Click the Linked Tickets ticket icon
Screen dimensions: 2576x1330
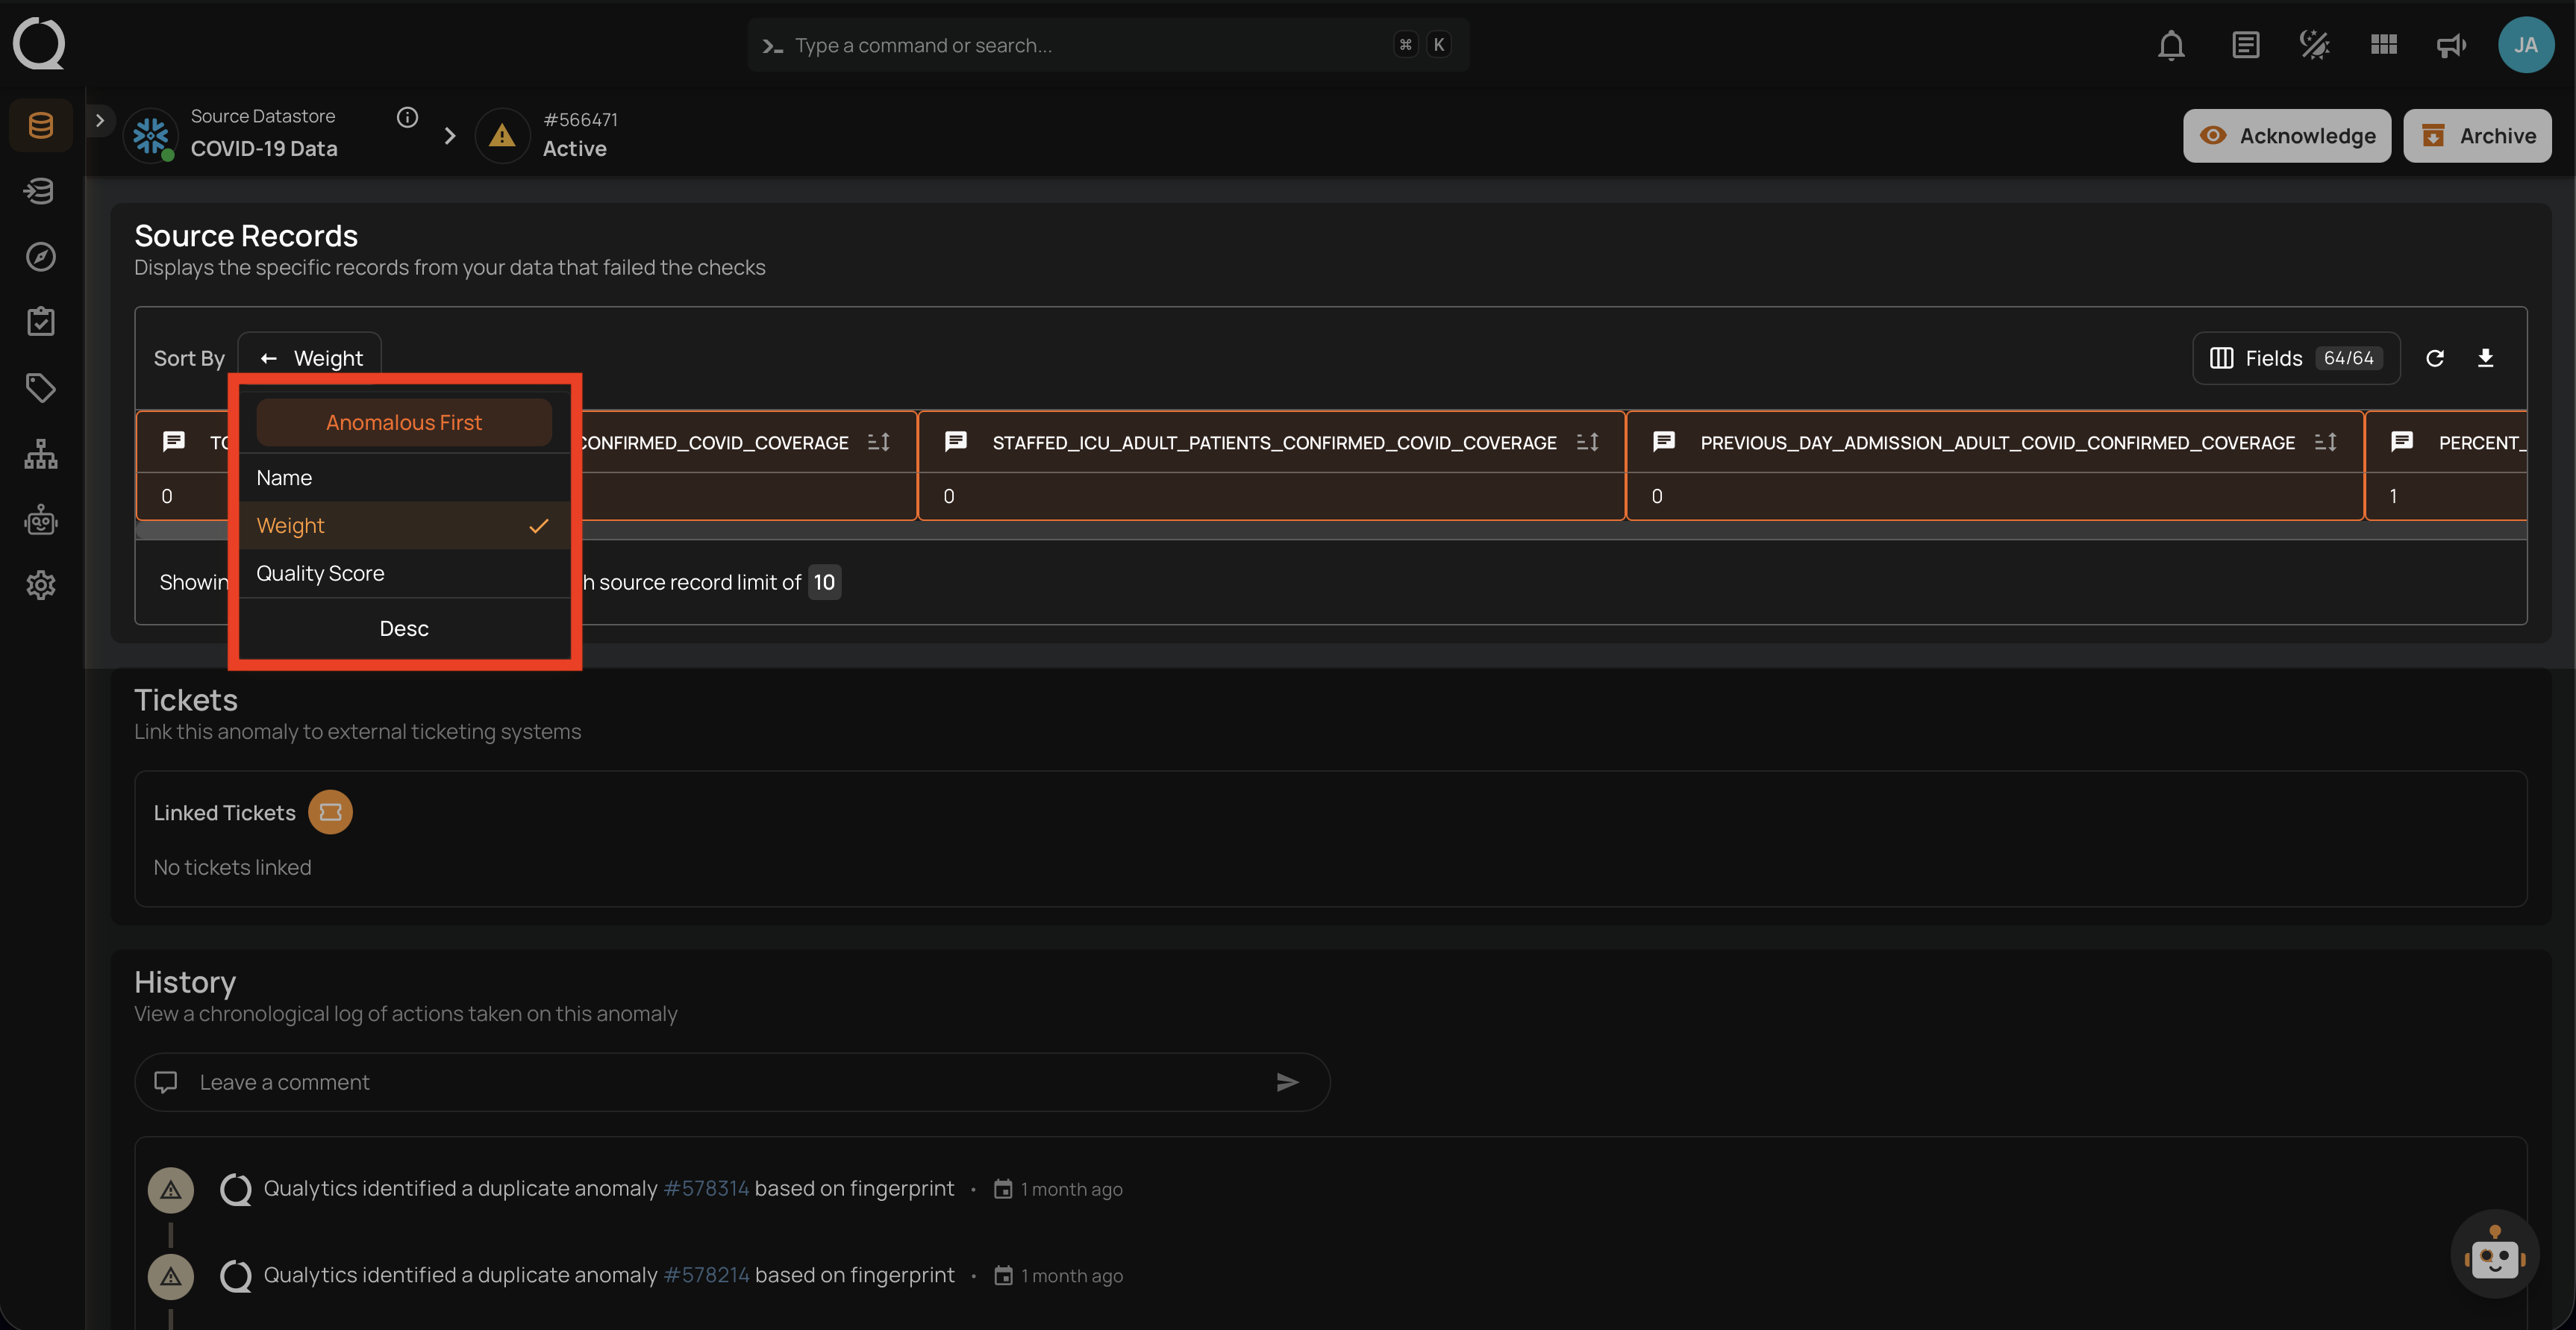[x=330, y=812]
